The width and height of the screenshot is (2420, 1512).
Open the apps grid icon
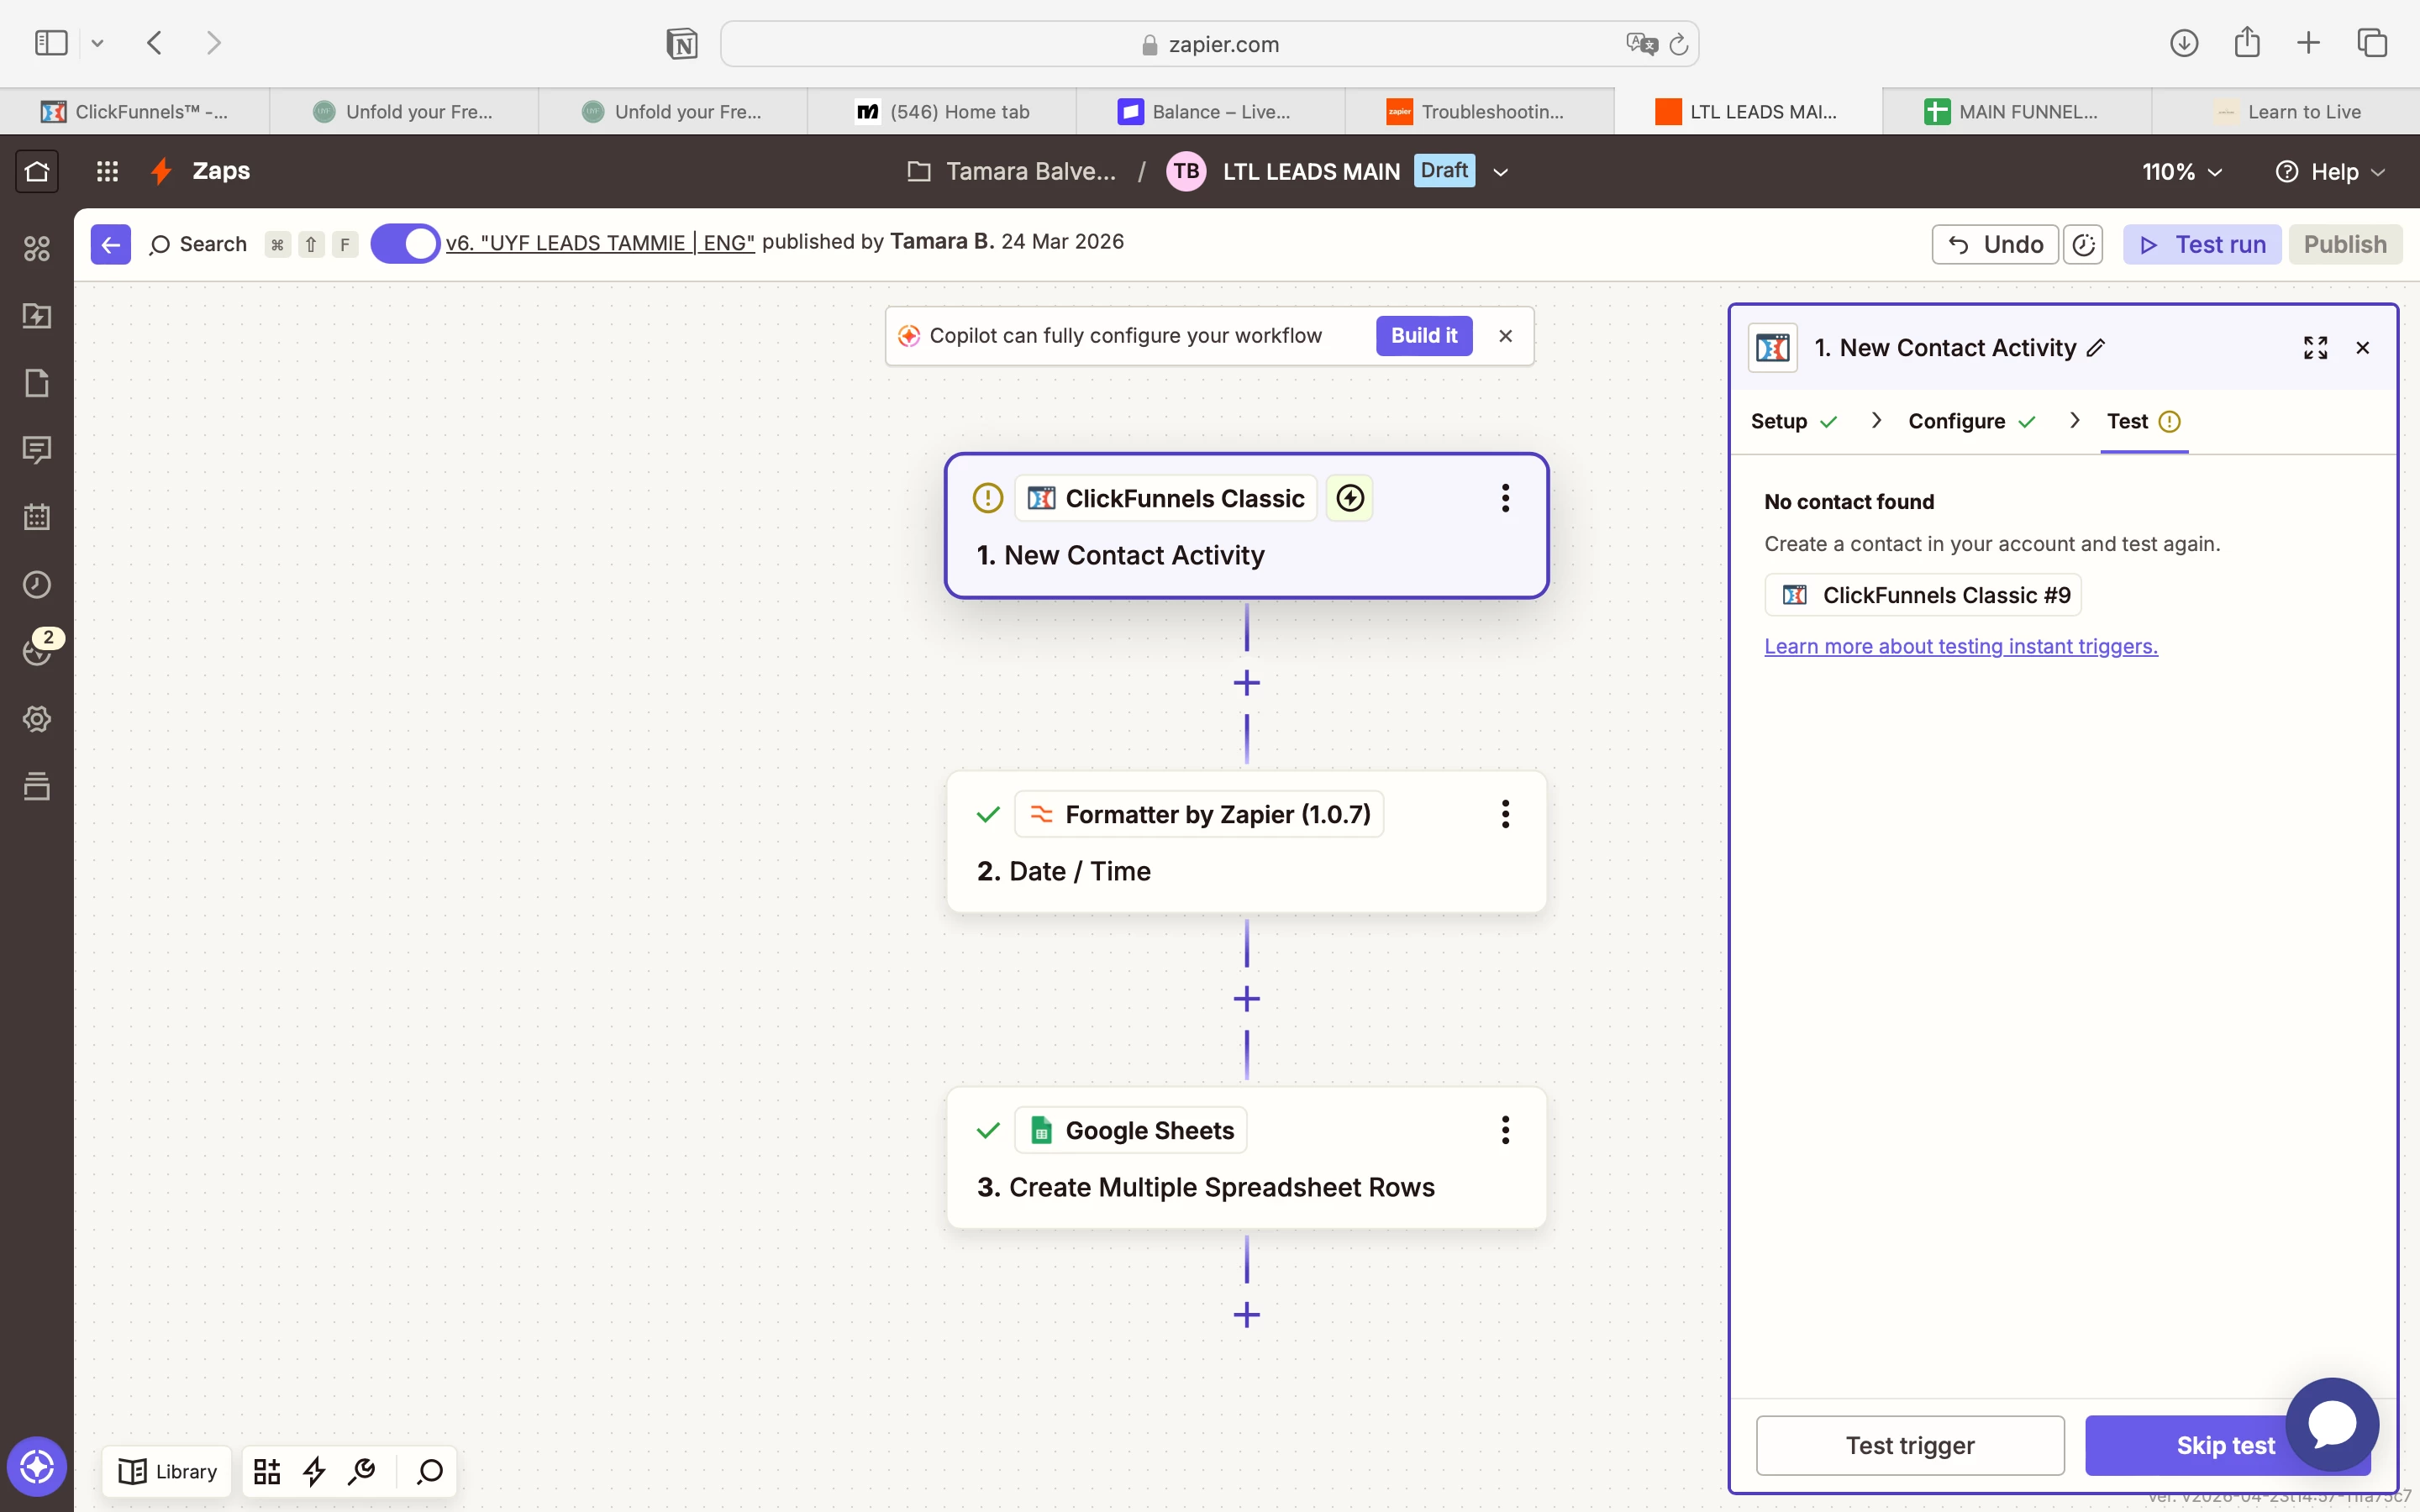[x=107, y=171]
